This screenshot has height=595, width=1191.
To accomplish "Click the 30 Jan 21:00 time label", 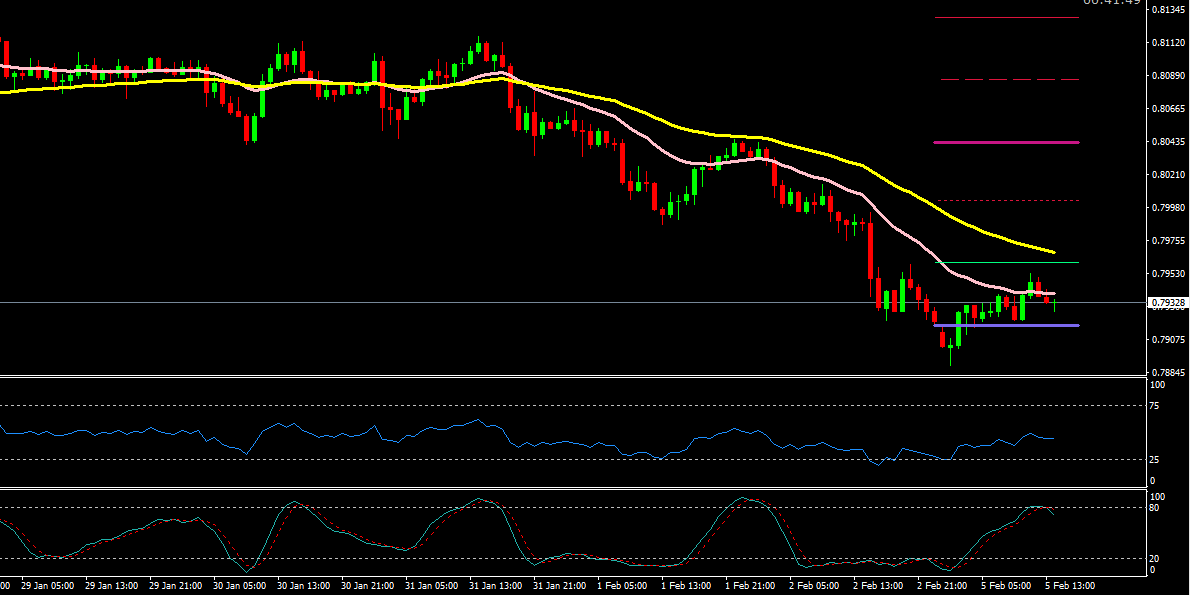I will point(368,587).
